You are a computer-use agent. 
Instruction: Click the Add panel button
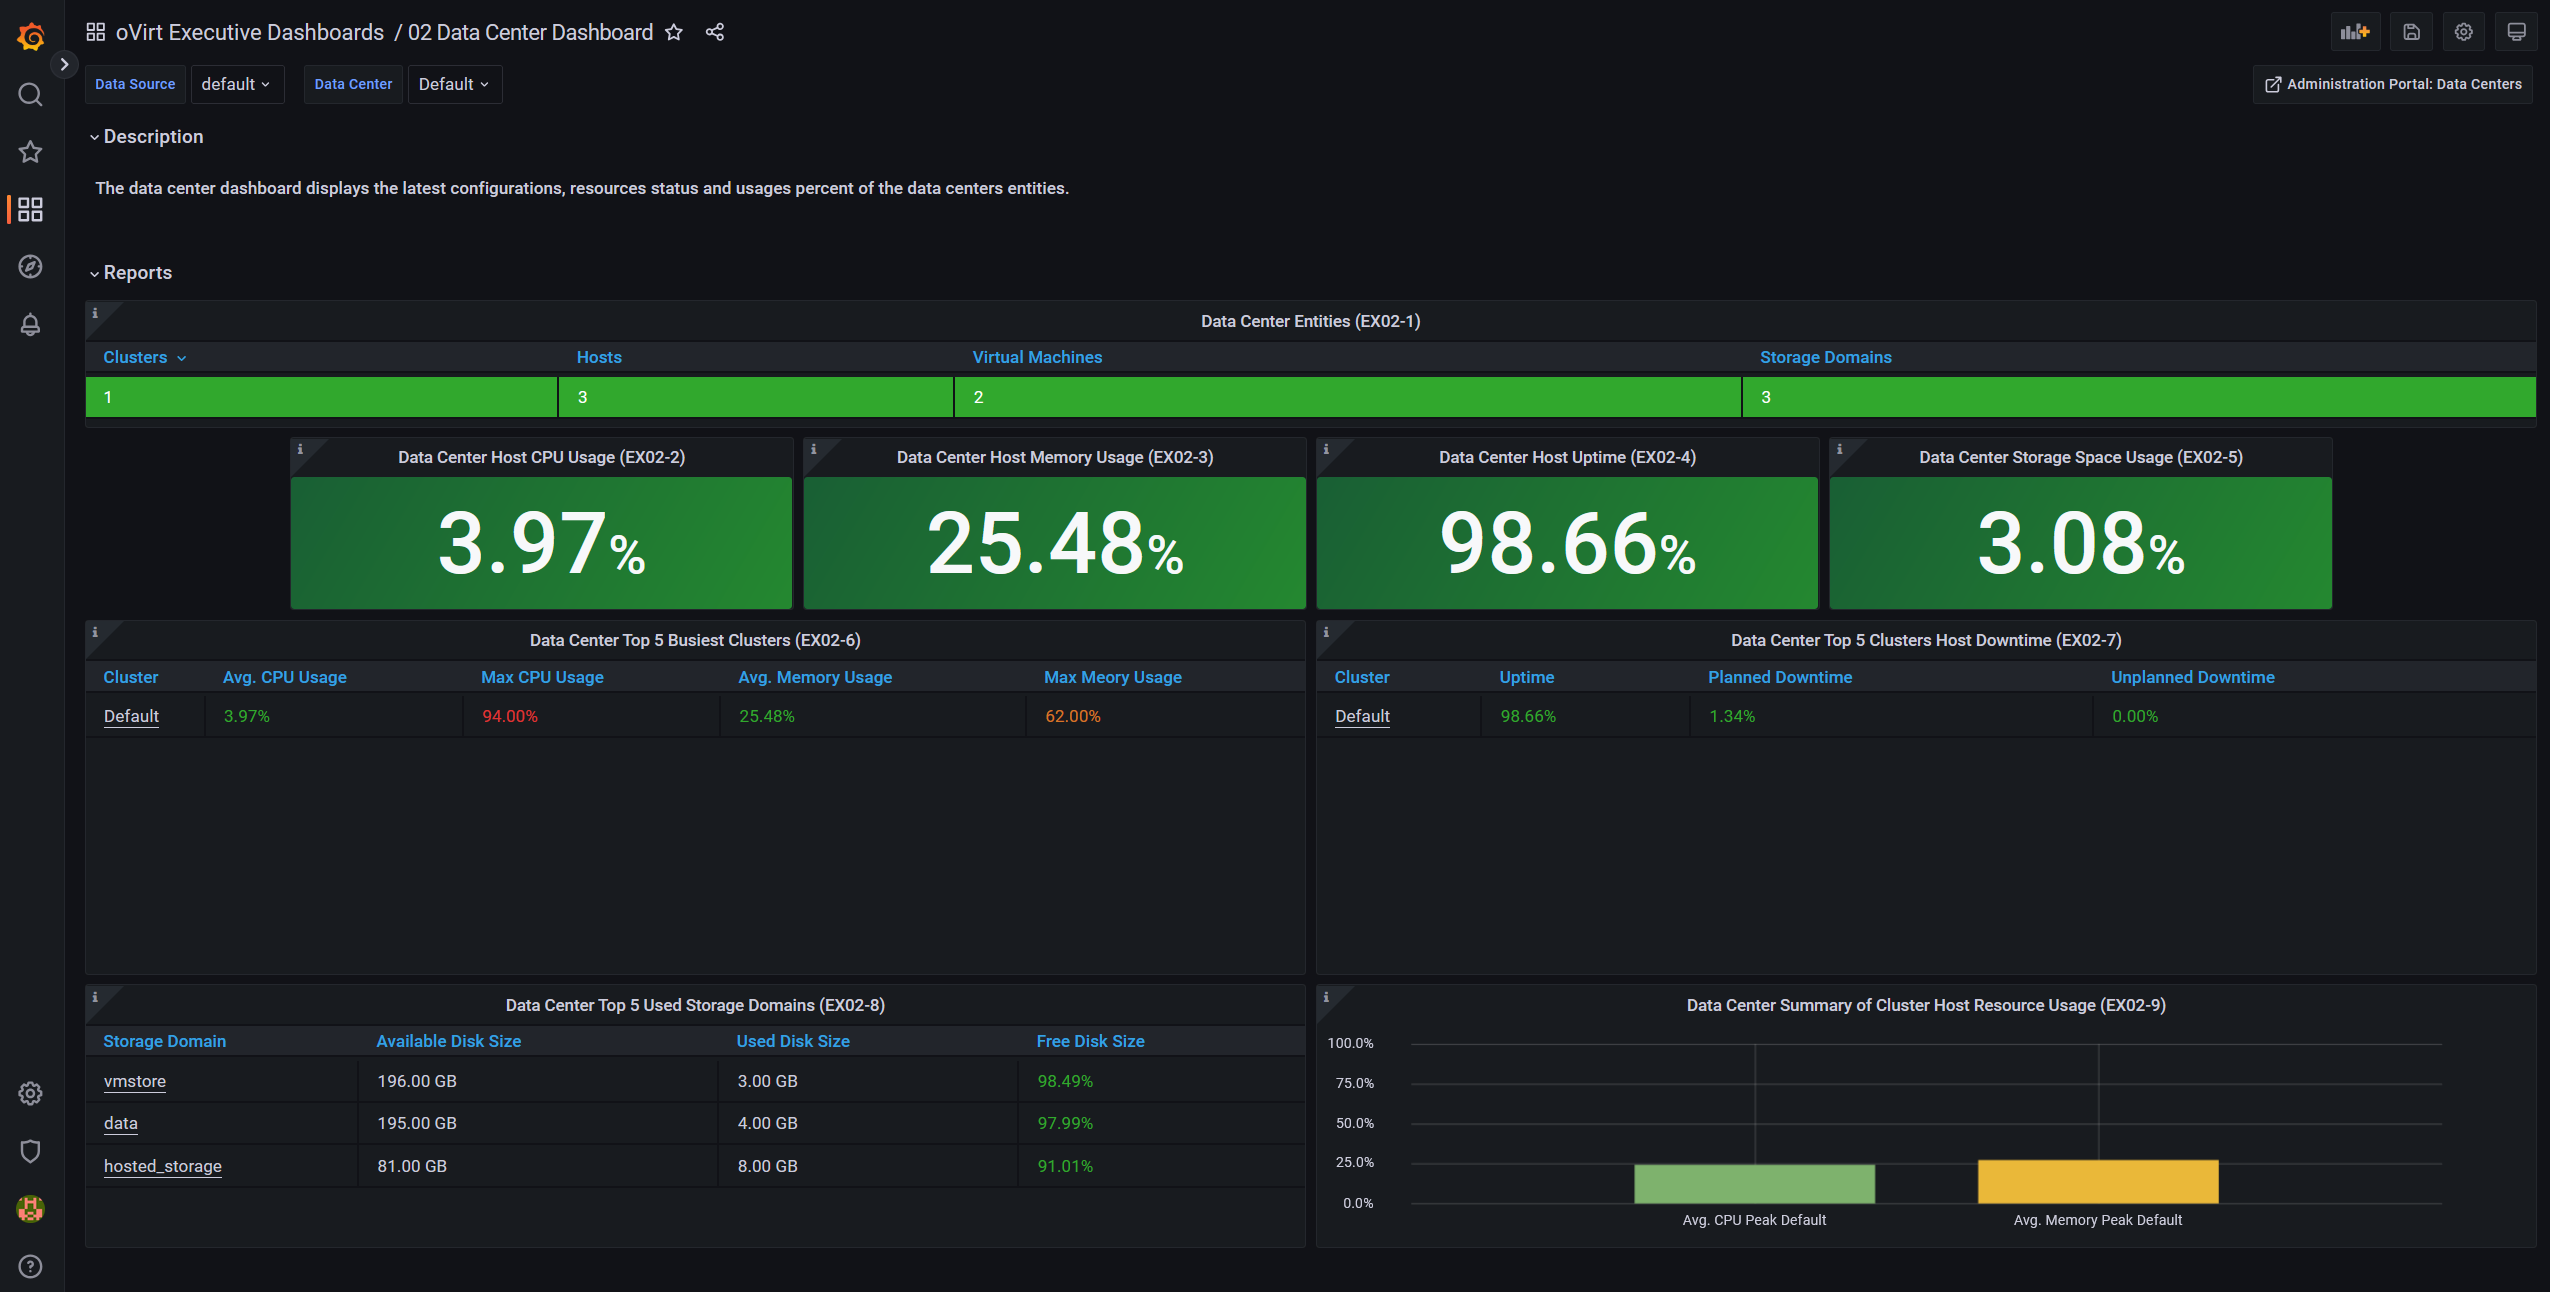click(2356, 32)
